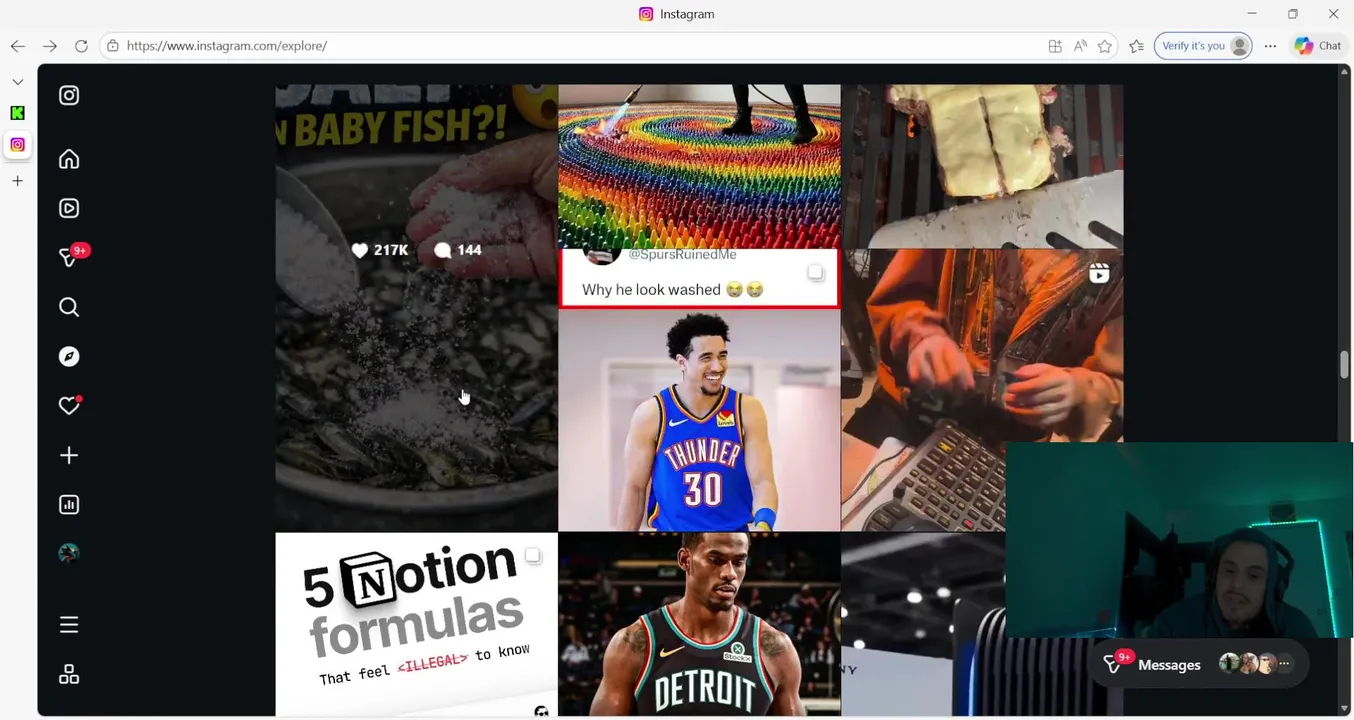The width and height of the screenshot is (1354, 720).
Task: Click the scrollbar down arrow
Action: coord(1344,709)
